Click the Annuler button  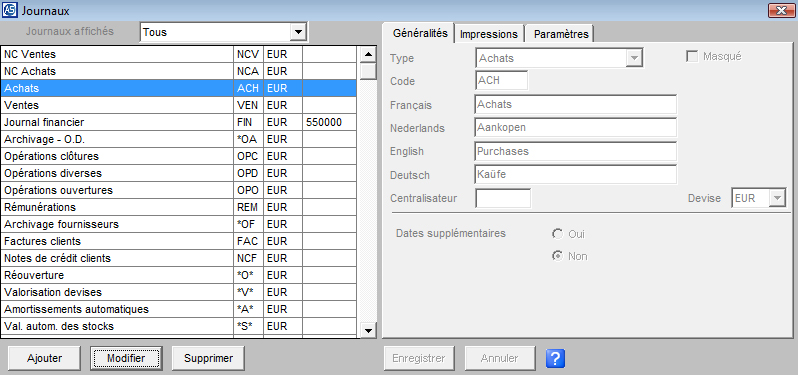[x=500, y=358]
